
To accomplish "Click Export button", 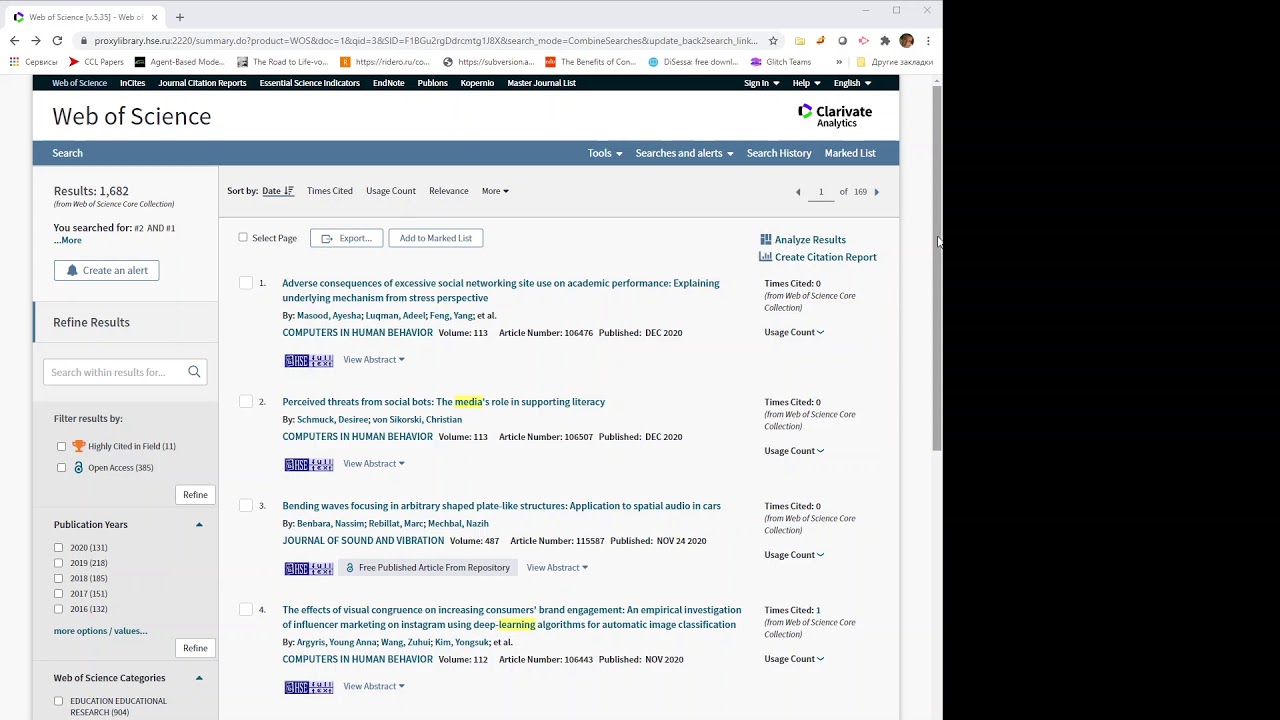I will pyautogui.click(x=346, y=238).
